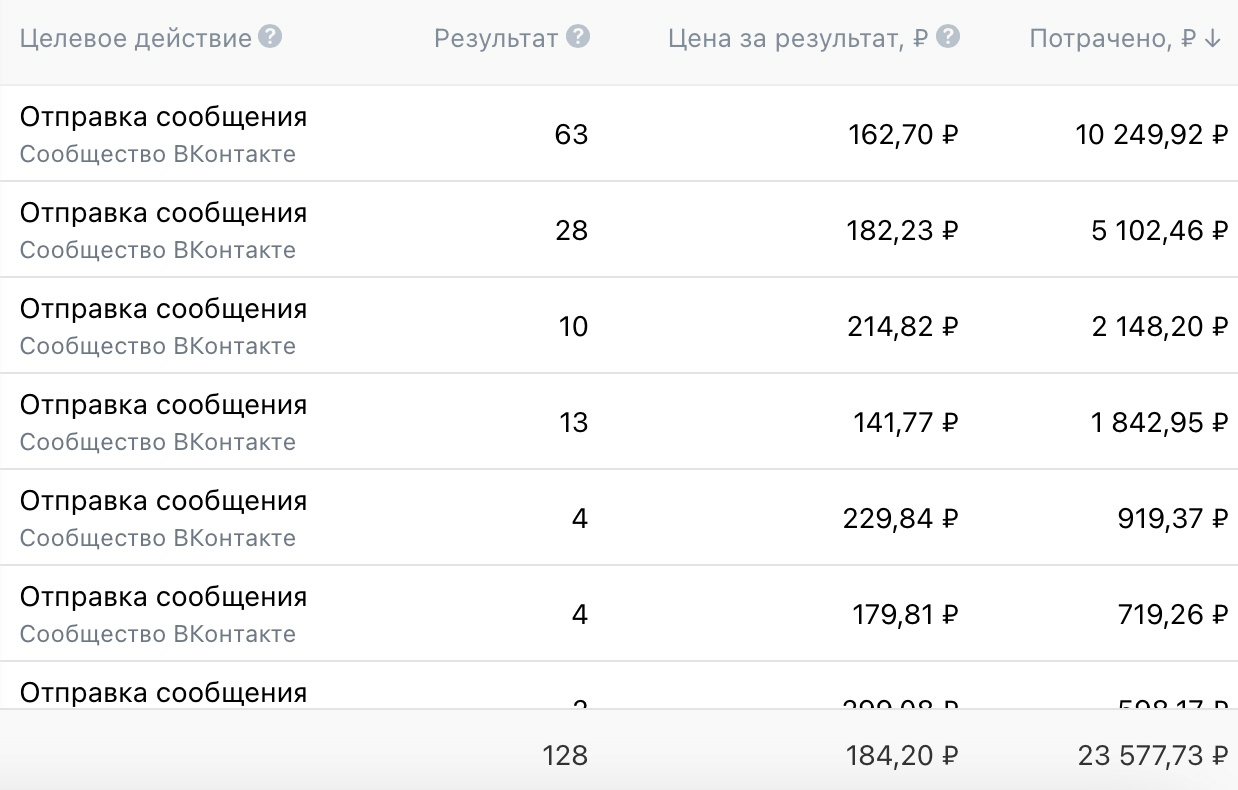Click the Целевое действие column header
Viewport: 1238px width, 790px height.
click(x=135, y=39)
